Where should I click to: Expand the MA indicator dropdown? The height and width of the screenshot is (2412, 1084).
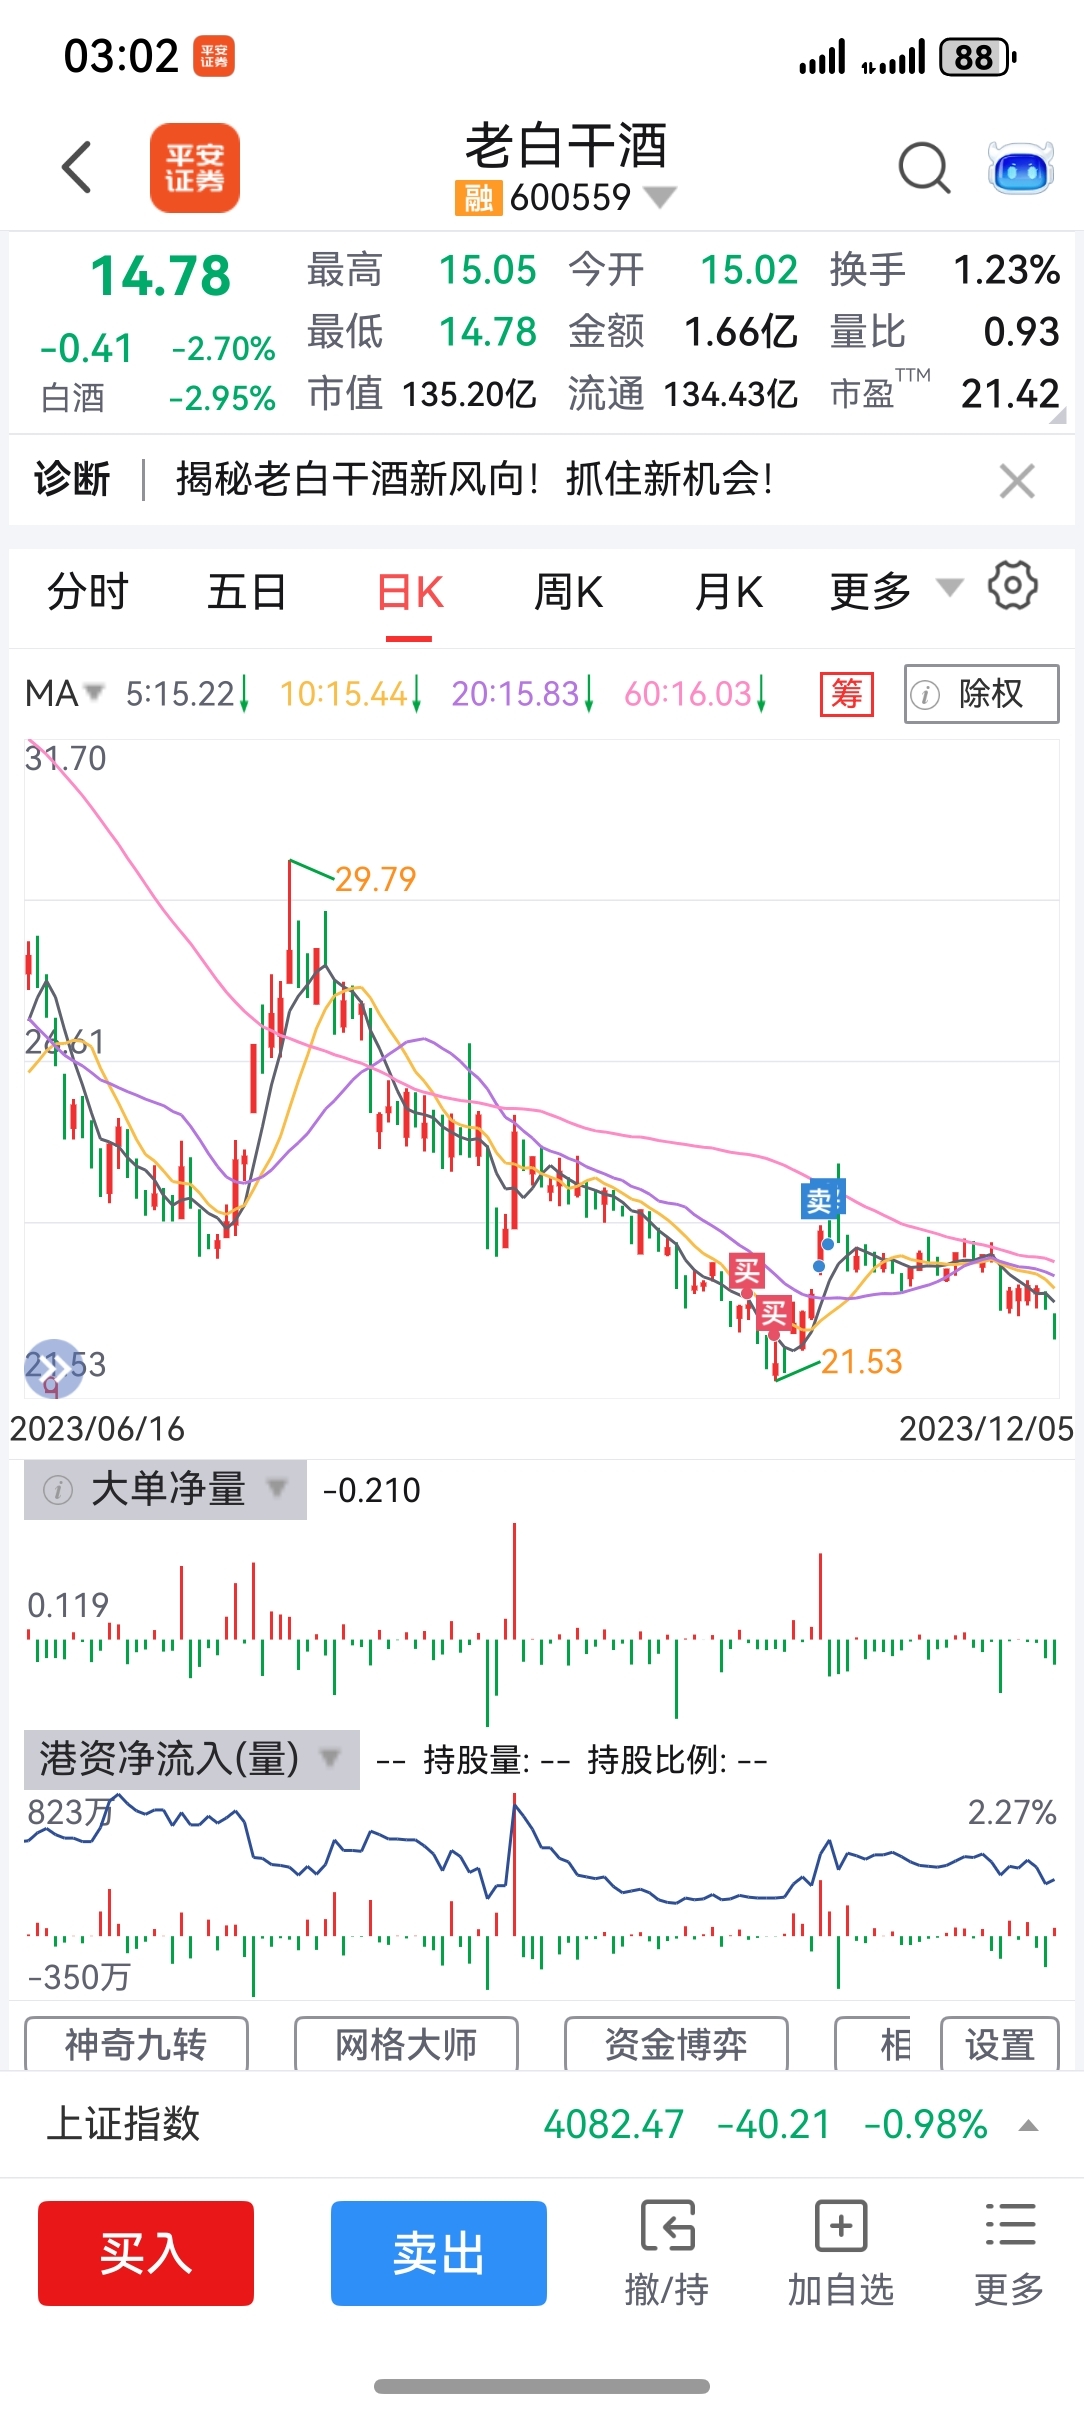64,693
